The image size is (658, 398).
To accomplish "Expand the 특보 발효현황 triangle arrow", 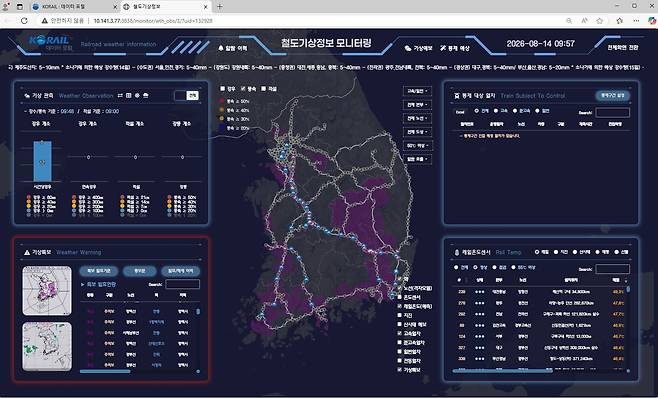I will [82, 285].
